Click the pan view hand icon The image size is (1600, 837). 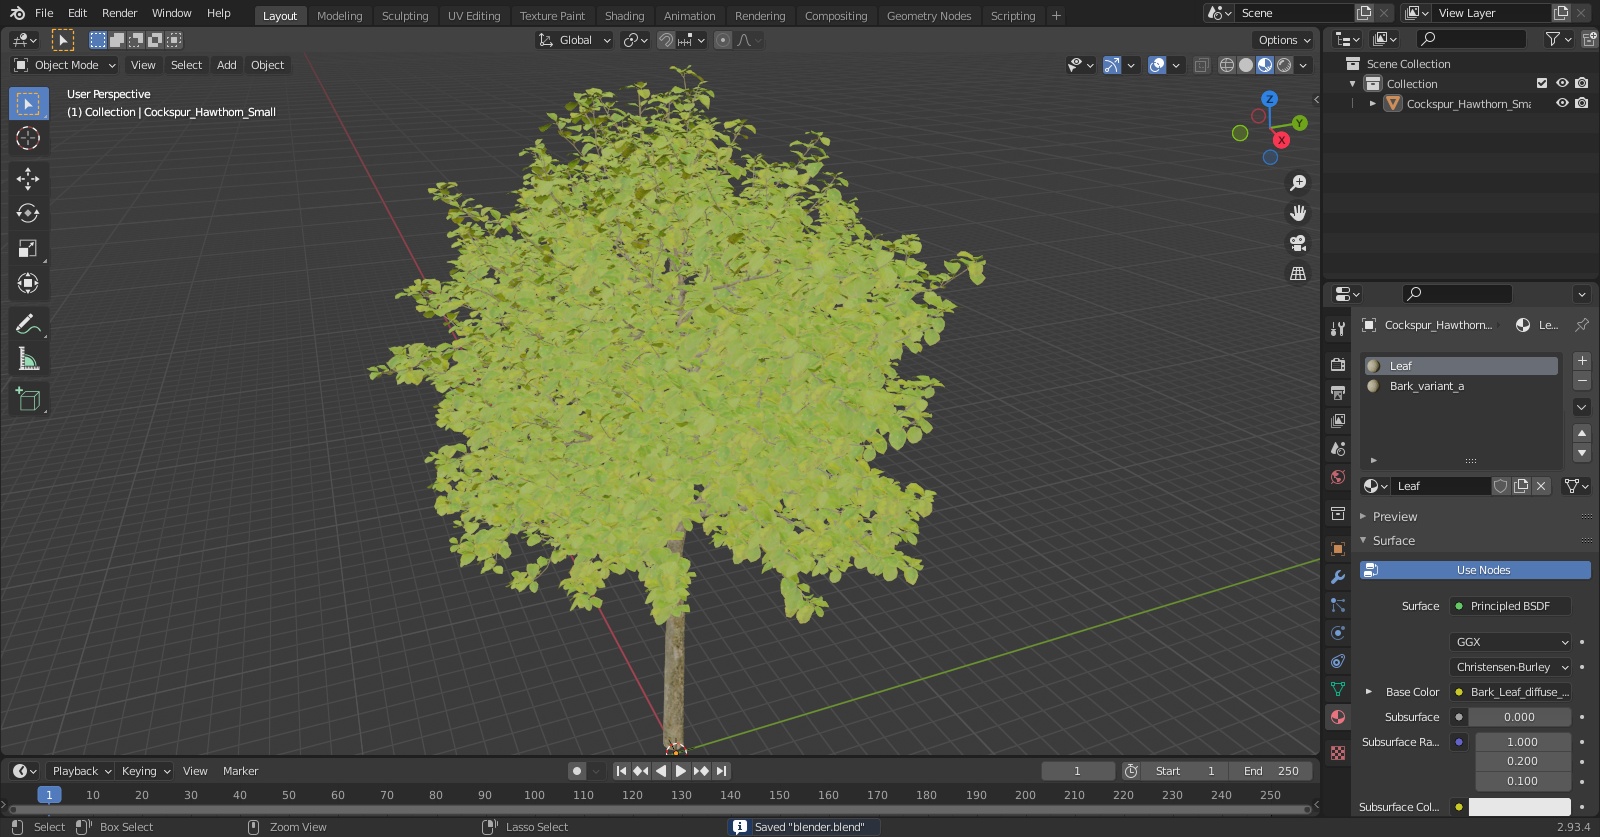[x=1298, y=213]
